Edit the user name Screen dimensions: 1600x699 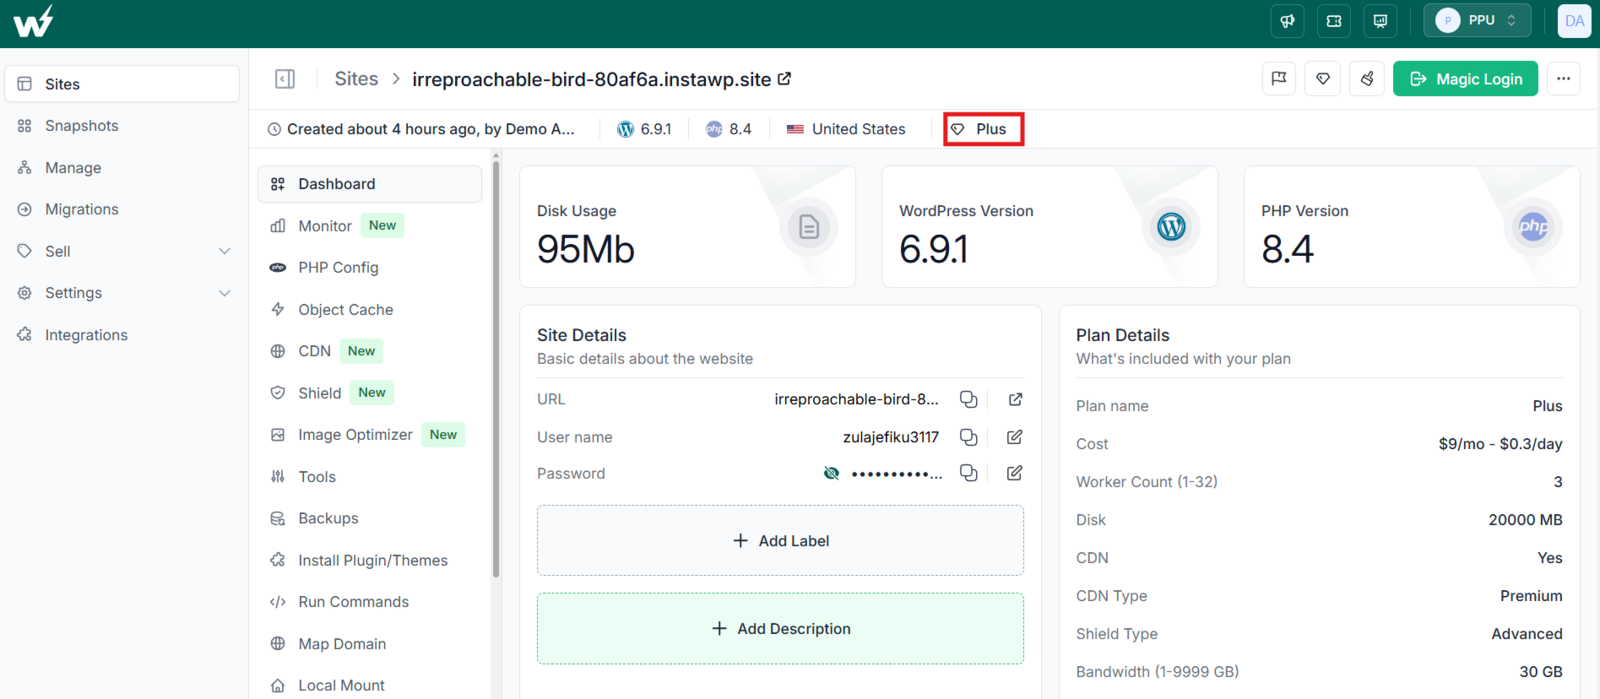coord(1015,437)
